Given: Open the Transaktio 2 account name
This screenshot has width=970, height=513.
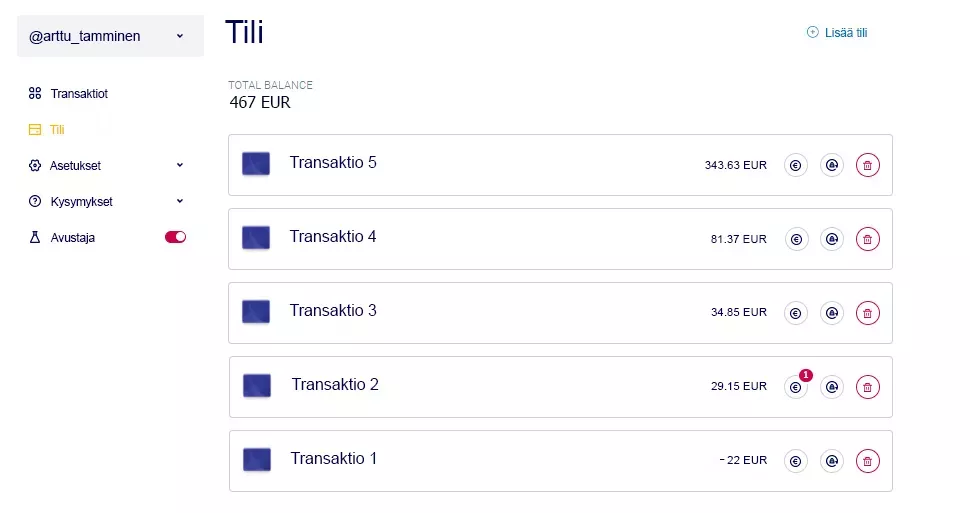Looking at the screenshot, I should tap(335, 384).
